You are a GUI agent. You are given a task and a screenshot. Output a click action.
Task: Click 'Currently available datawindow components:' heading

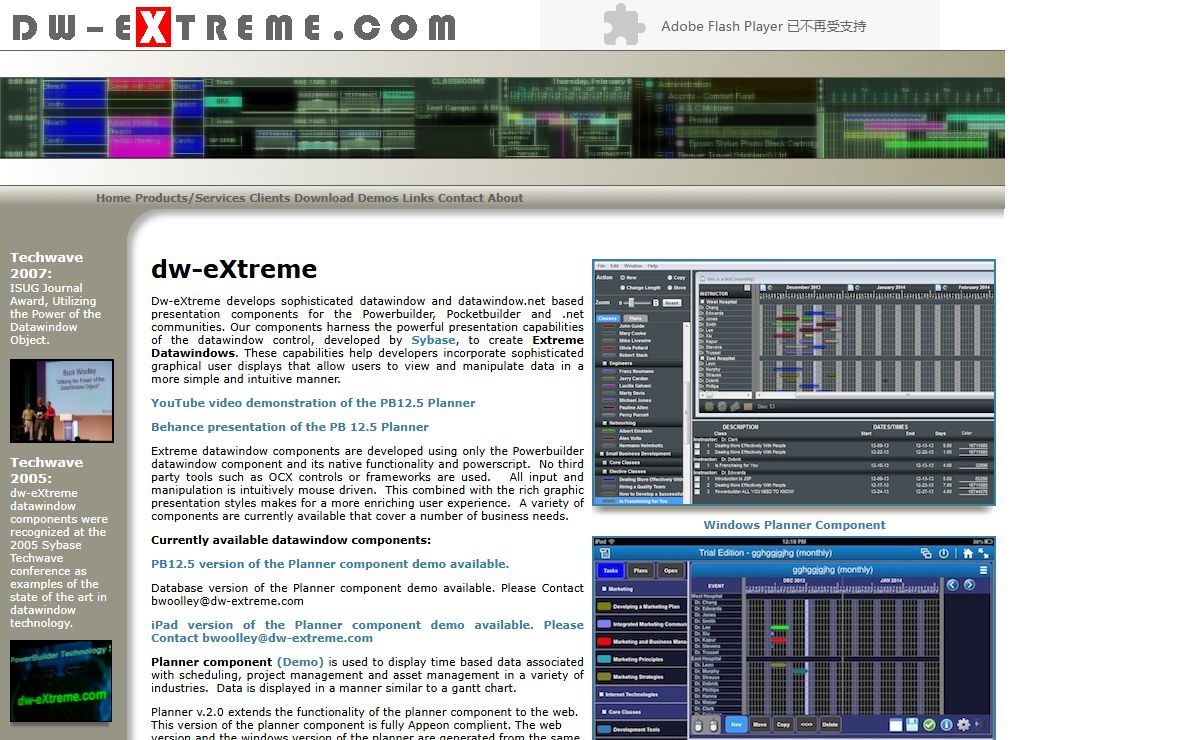(291, 540)
